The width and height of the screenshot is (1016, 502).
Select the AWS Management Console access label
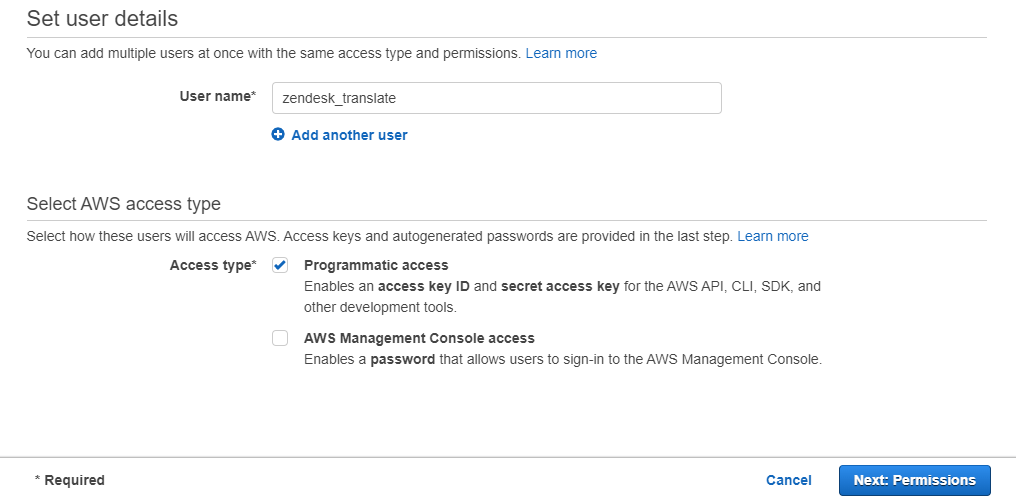coord(419,338)
